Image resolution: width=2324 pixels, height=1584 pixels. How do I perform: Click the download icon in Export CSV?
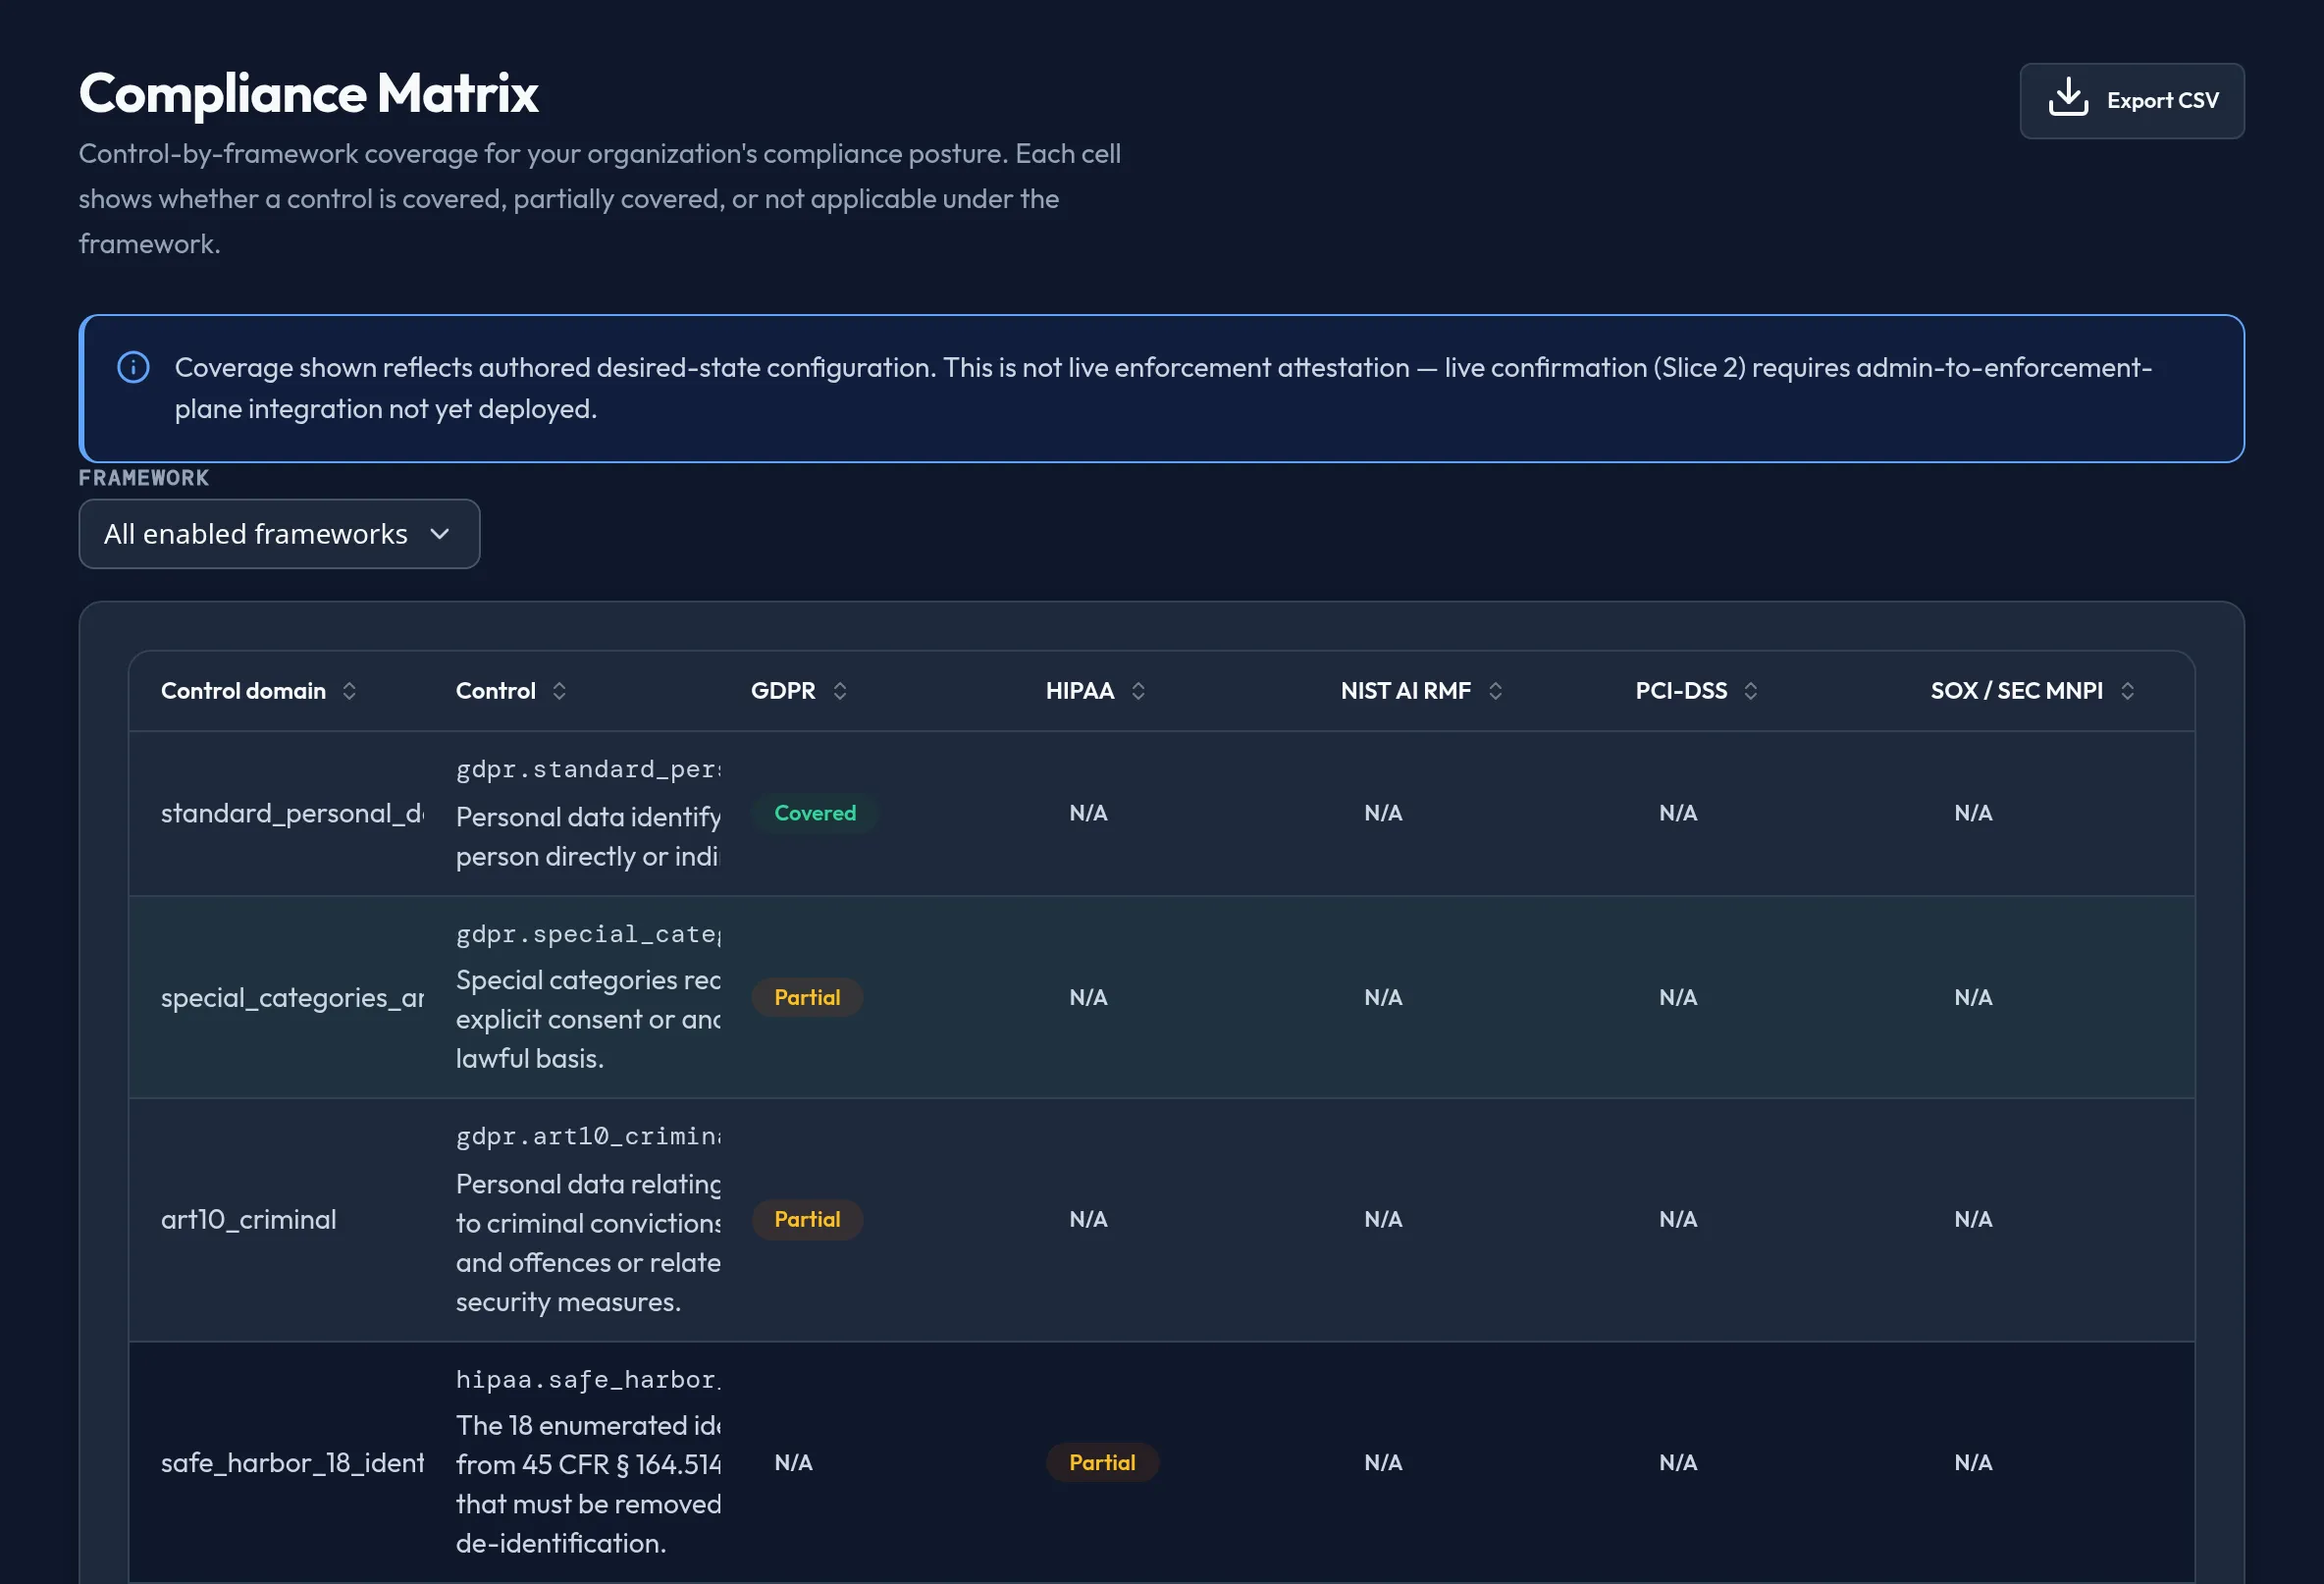click(x=2068, y=98)
